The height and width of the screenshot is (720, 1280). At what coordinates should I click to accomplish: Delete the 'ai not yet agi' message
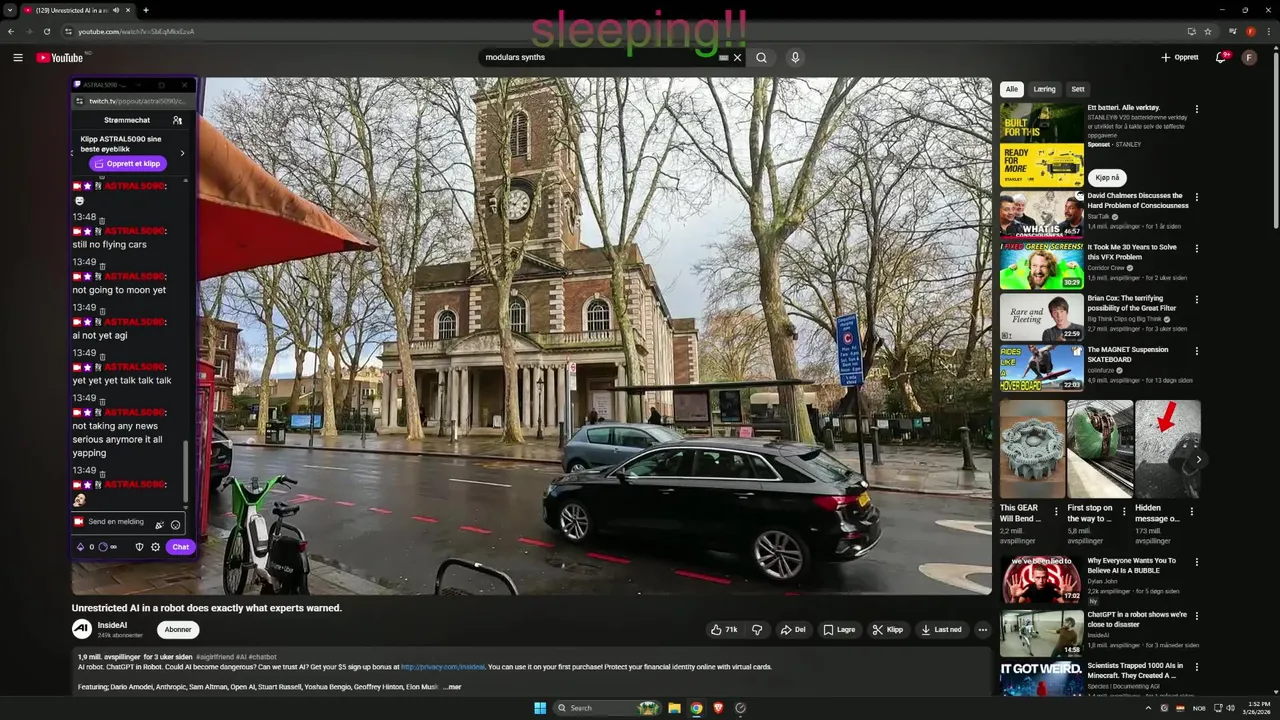pos(101,310)
